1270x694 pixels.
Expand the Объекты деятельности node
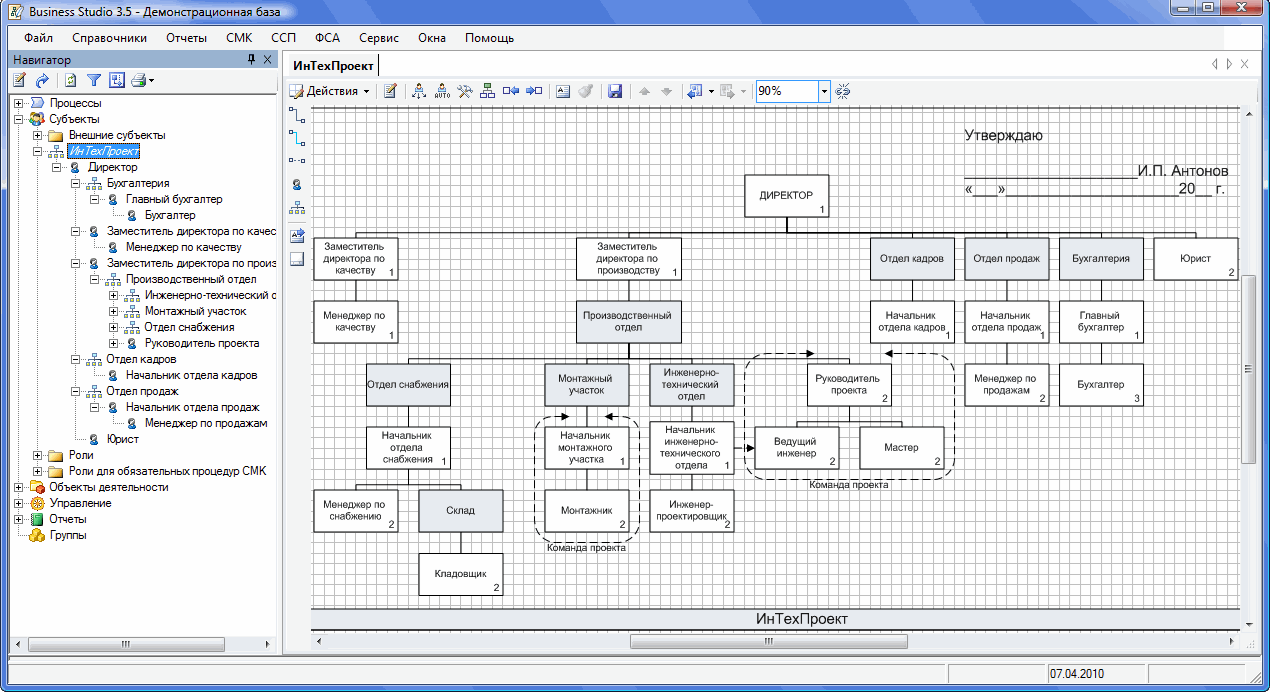click(18, 487)
